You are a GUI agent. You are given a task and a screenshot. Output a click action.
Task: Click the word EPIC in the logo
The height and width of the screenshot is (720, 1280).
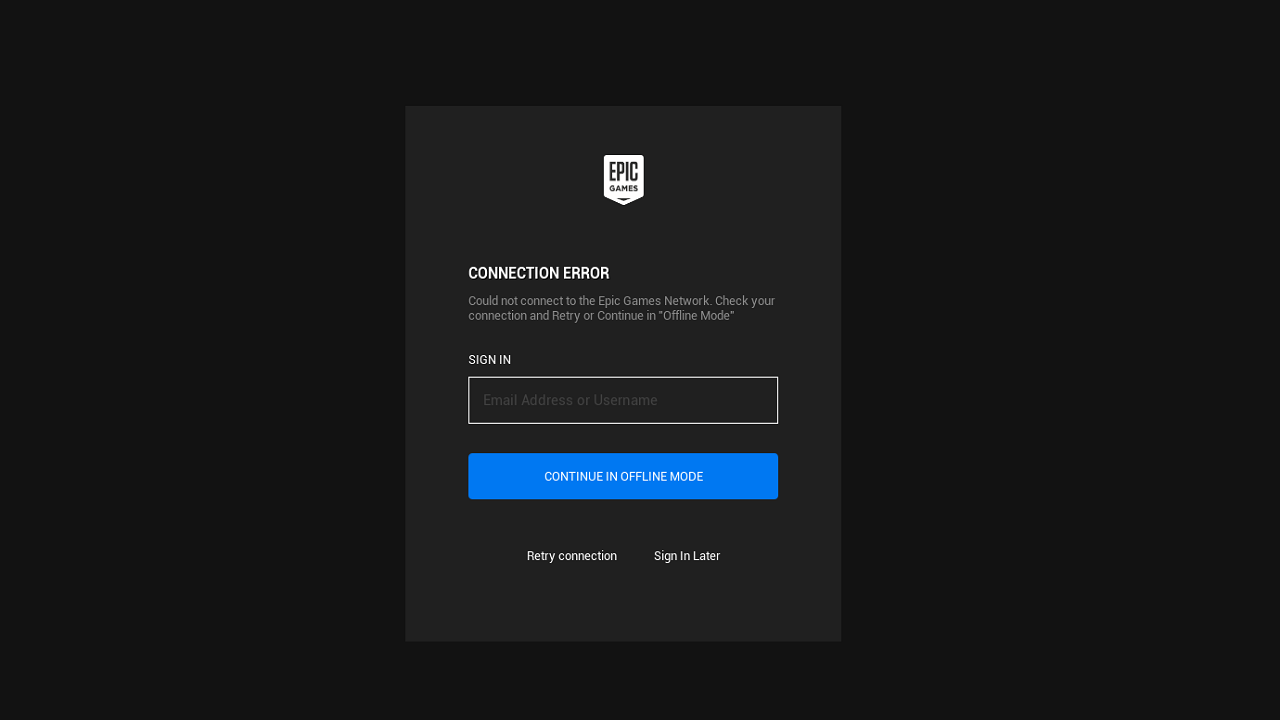pyautogui.click(x=623, y=171)
